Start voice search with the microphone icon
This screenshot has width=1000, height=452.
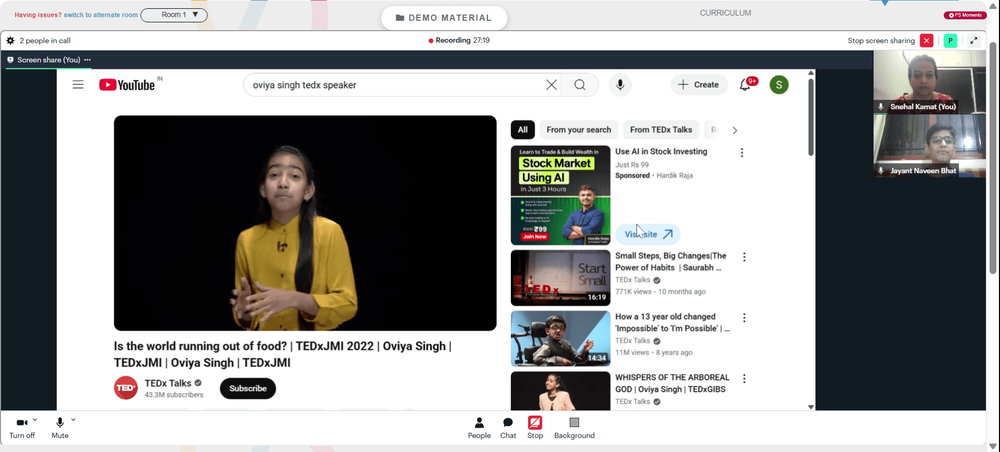pos(620,85)
